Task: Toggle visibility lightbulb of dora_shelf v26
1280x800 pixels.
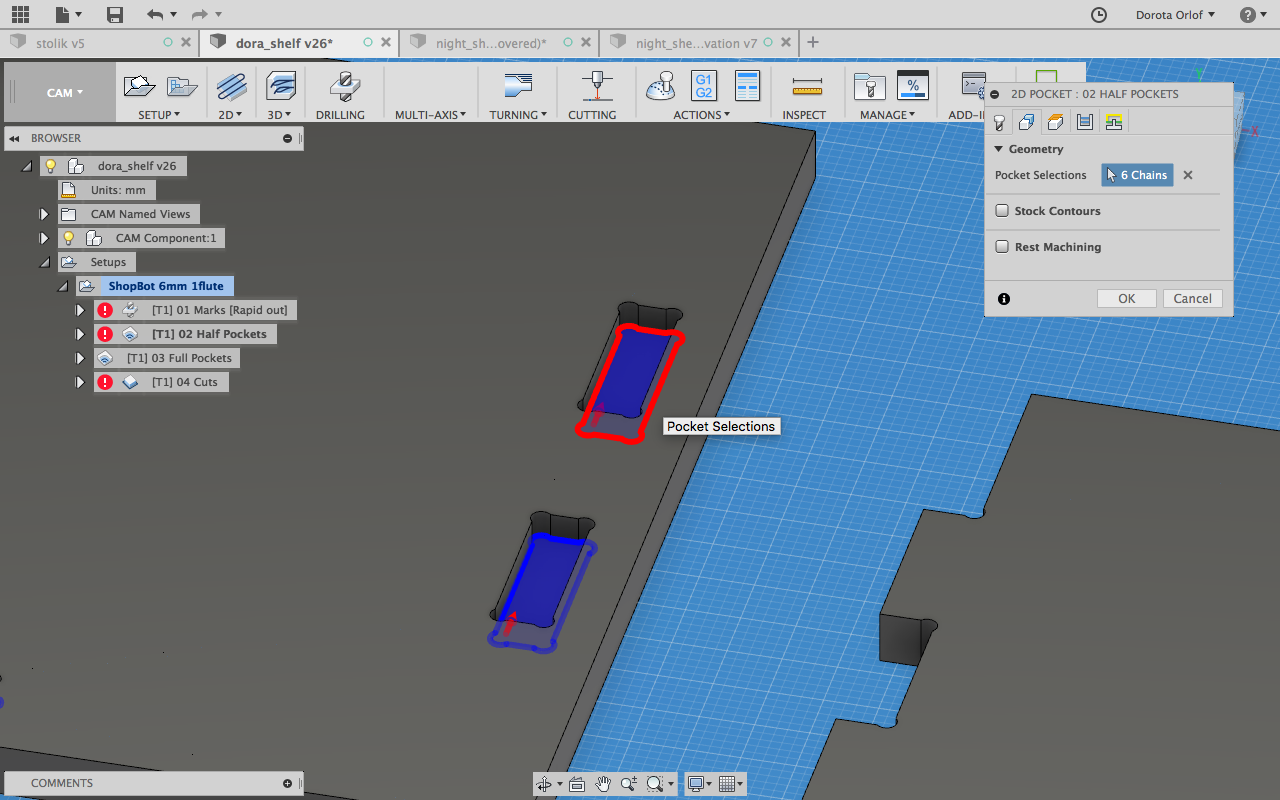Action: pos(51,166)
